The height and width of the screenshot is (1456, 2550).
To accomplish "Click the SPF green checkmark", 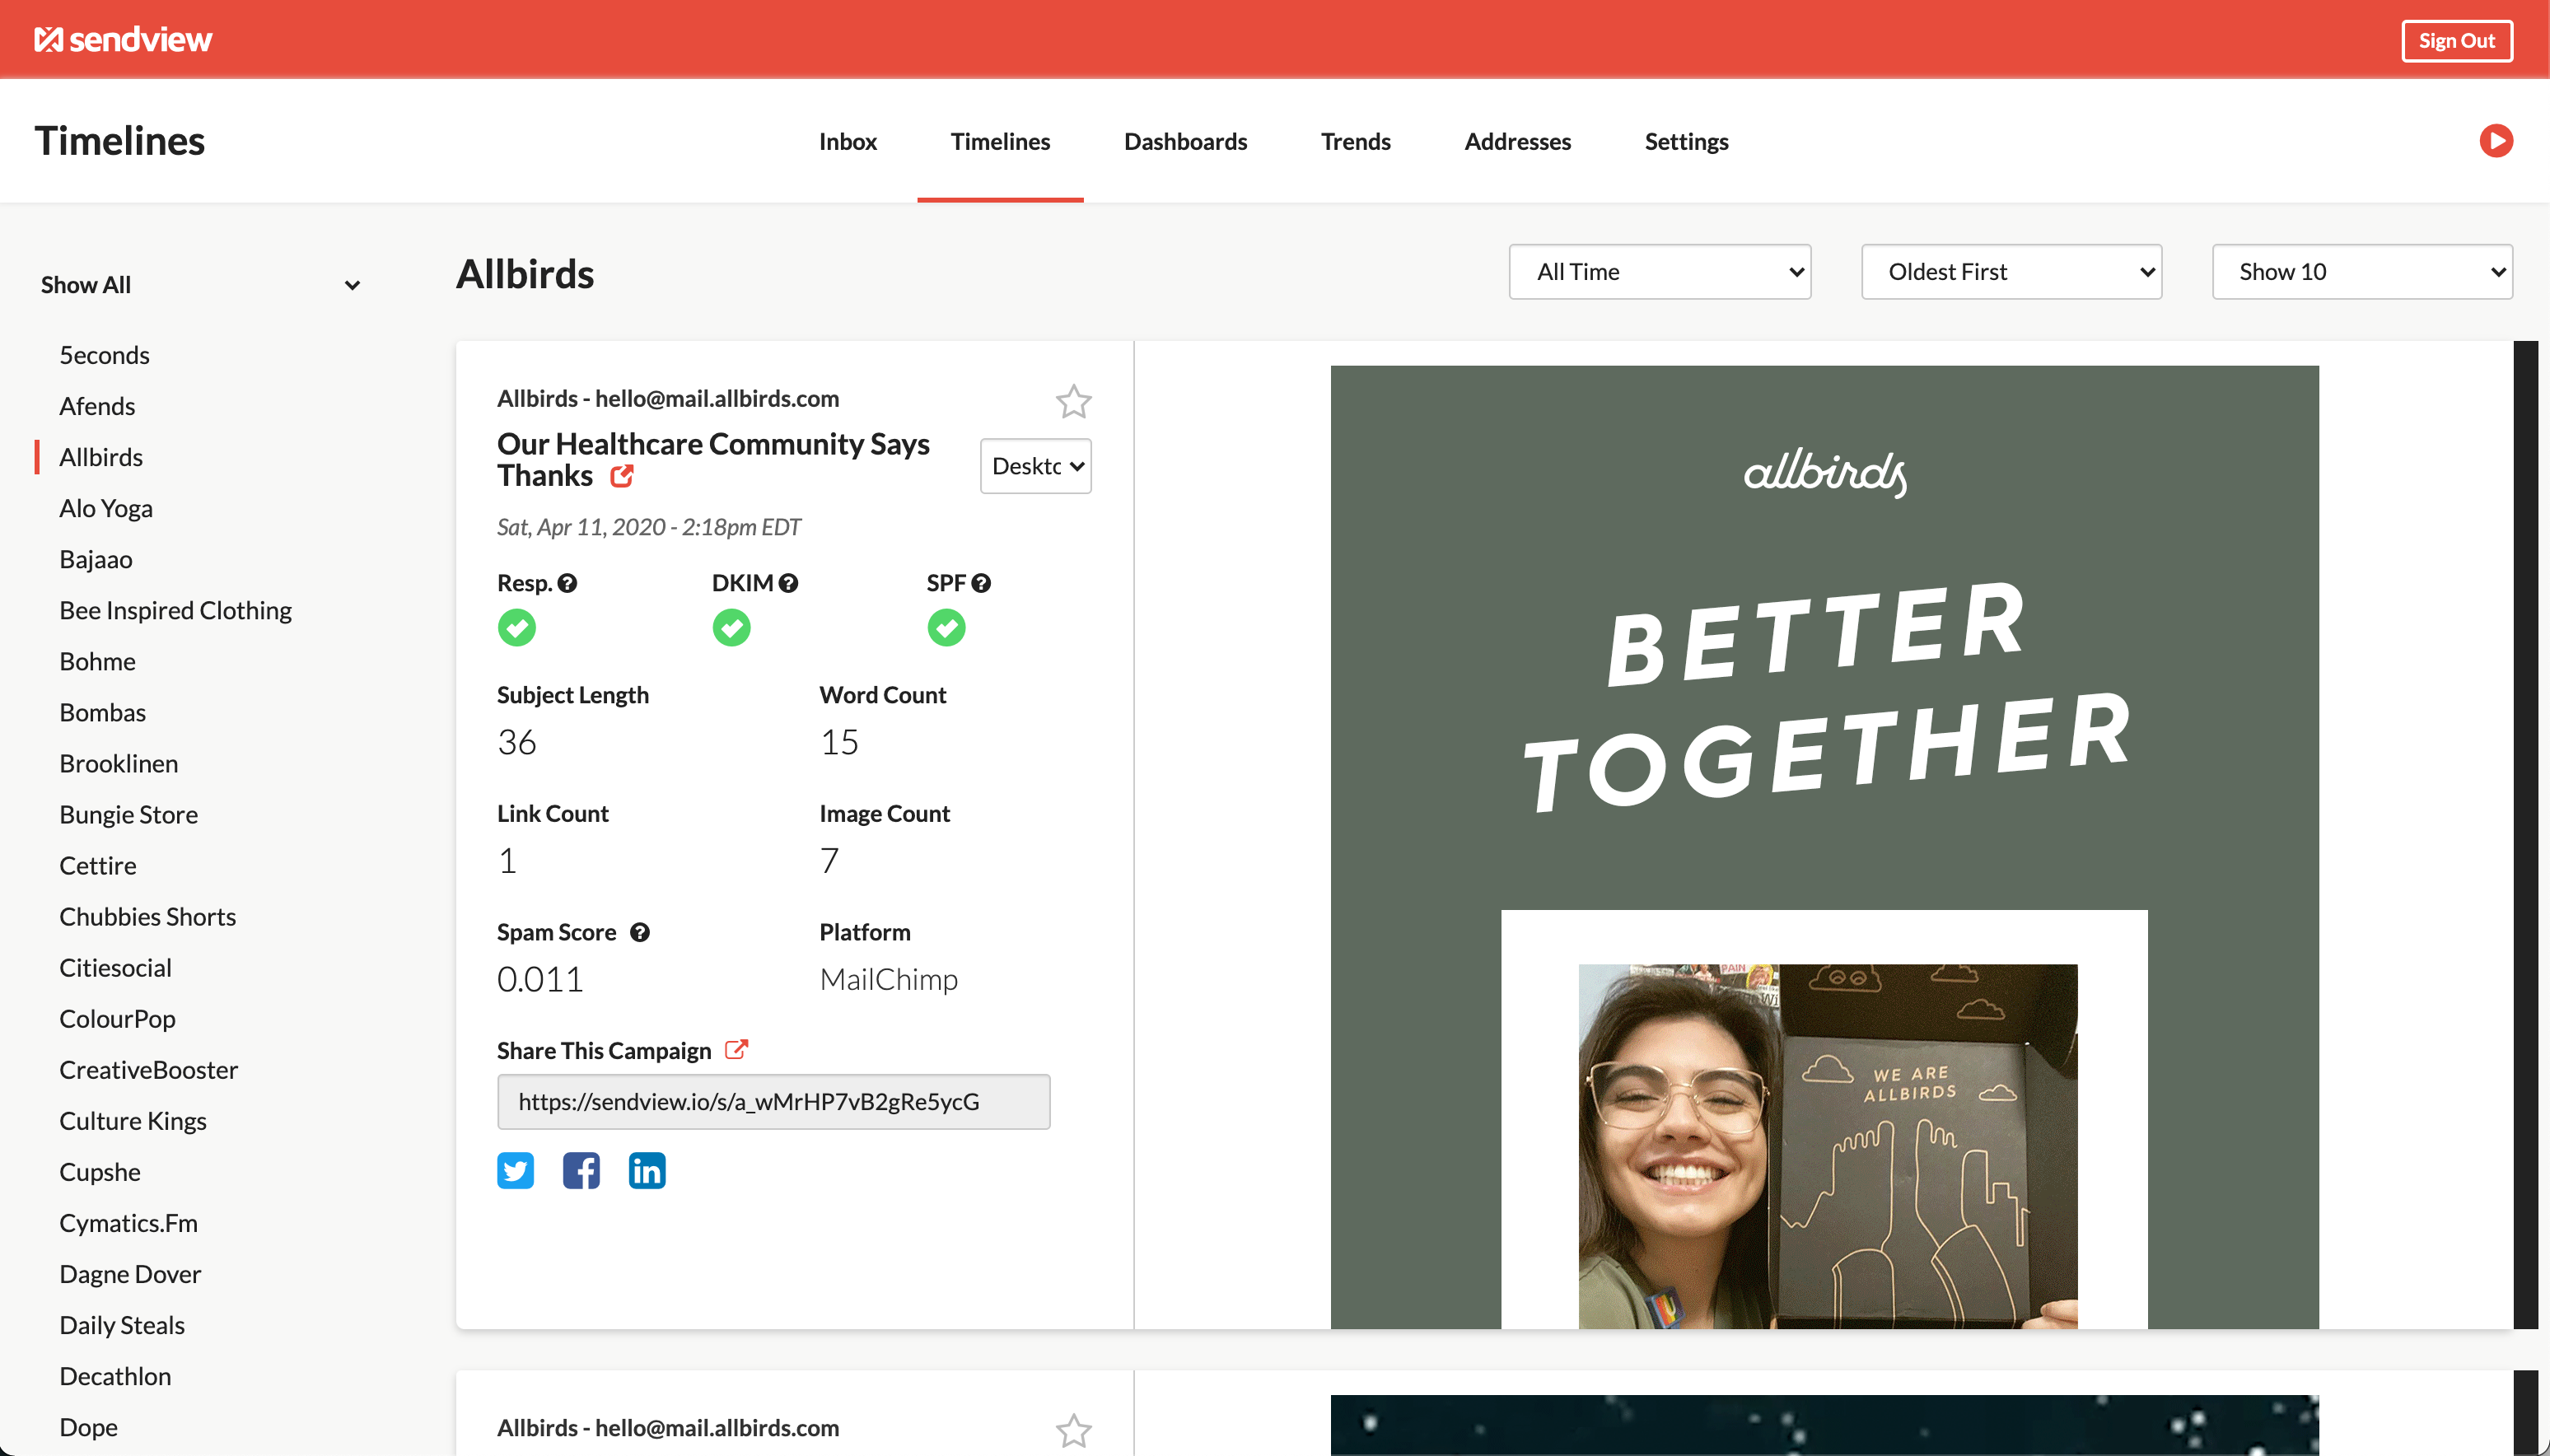I will (946, 628).
